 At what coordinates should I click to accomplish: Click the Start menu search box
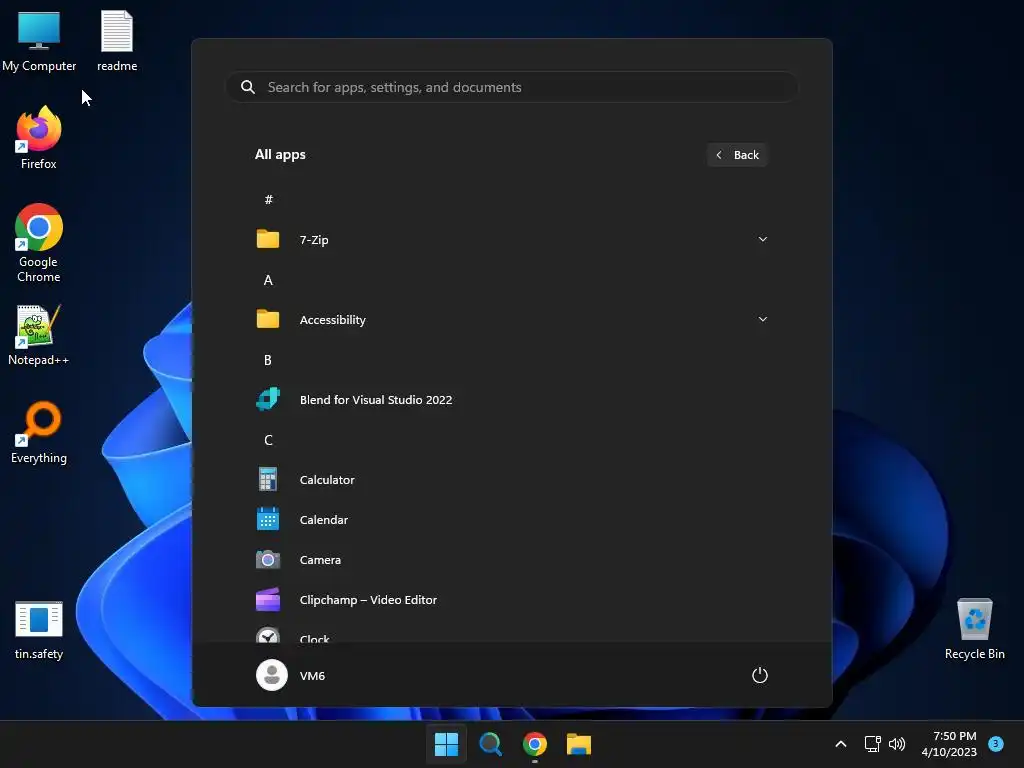click(512, 87)
